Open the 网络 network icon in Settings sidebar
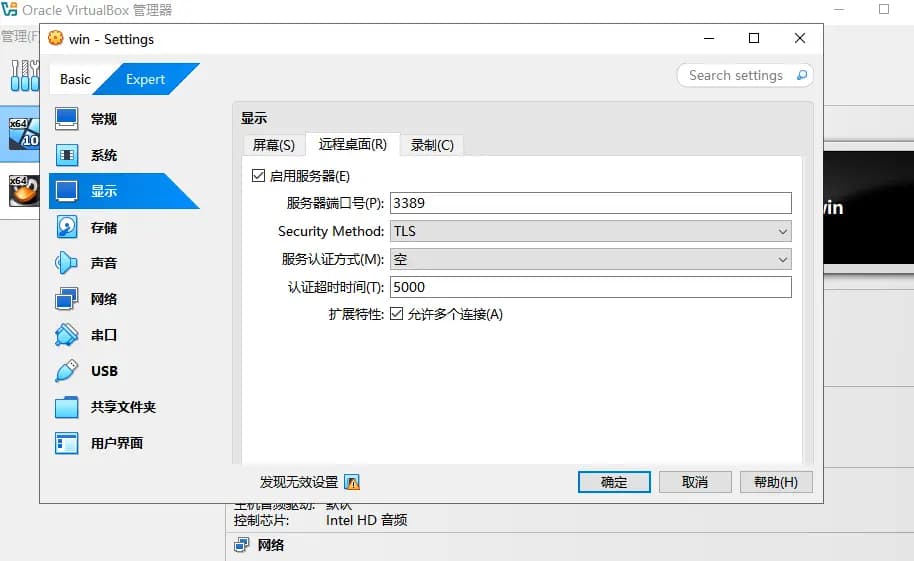This screenshot has width=914, height=561. tap(66, 299)
